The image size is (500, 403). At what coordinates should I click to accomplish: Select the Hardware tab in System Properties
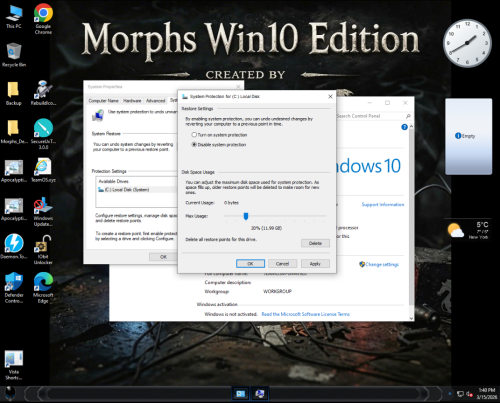click(132, 101)
